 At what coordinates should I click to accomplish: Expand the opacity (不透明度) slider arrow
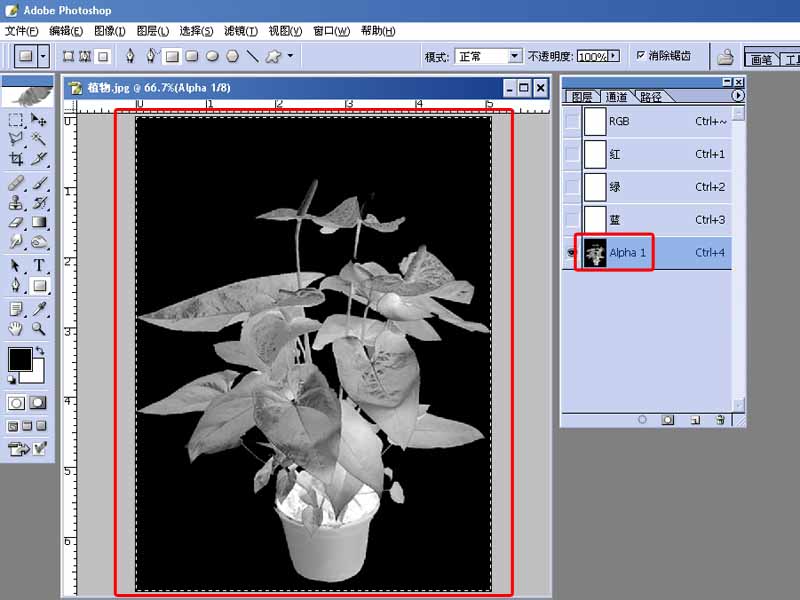(x=614, y=56)
